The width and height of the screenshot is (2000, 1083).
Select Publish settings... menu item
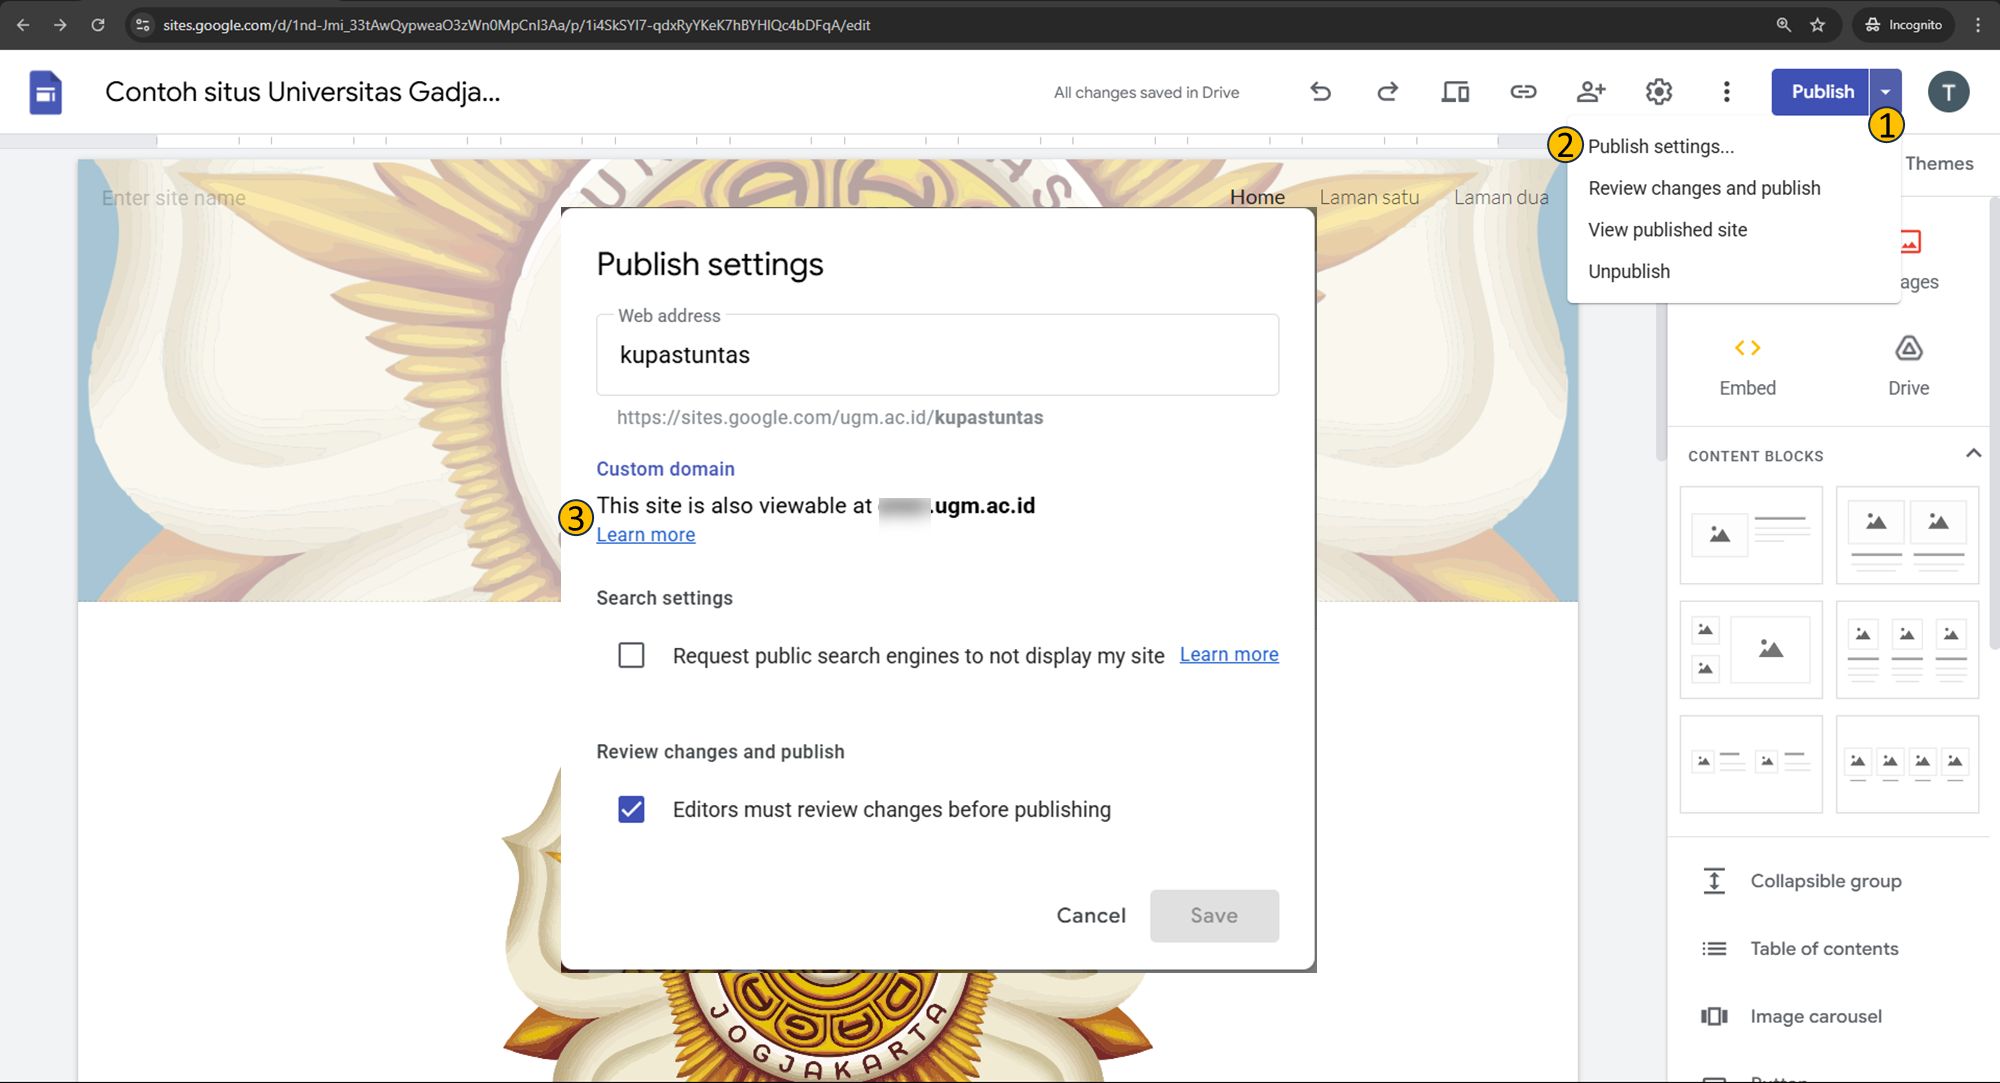(x=1661, y=147)
